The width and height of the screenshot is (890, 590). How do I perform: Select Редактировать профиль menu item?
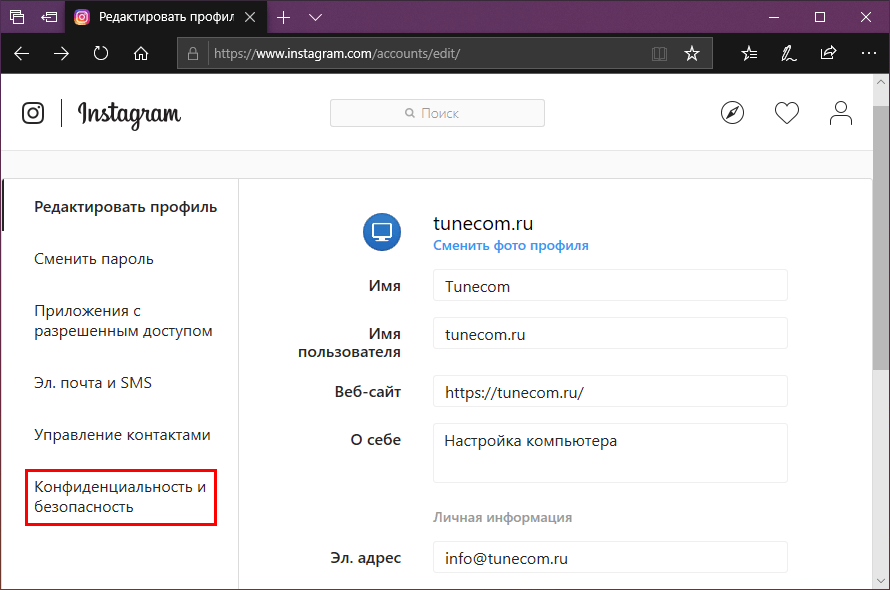125,207
